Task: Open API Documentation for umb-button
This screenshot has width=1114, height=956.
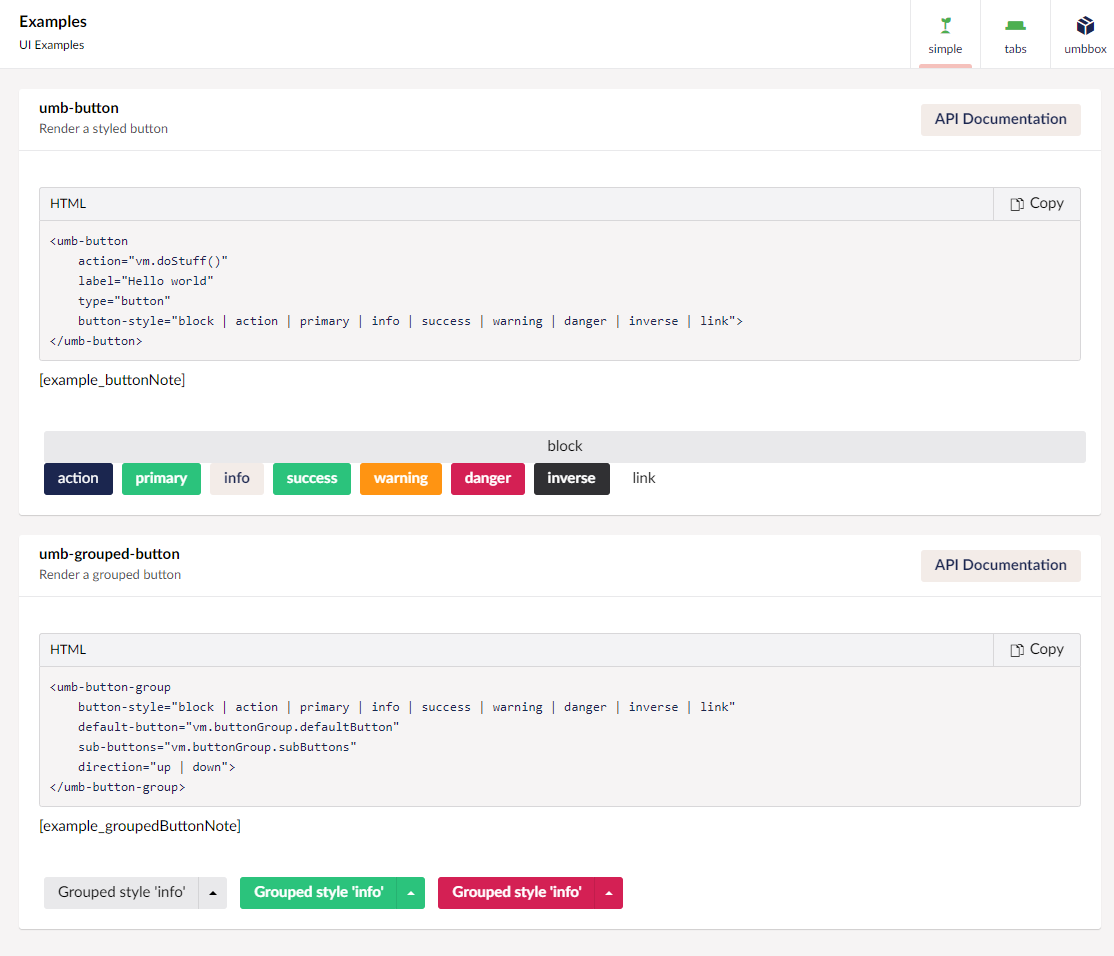Action: [x=1000, y=119]
